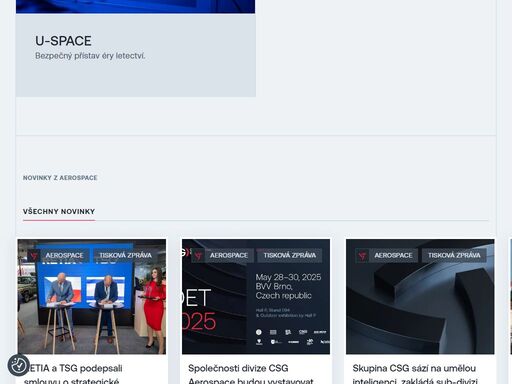Viewport: 512px width, 384px height.
Task: Select the Všechny novinky tab
Action: 59,212
